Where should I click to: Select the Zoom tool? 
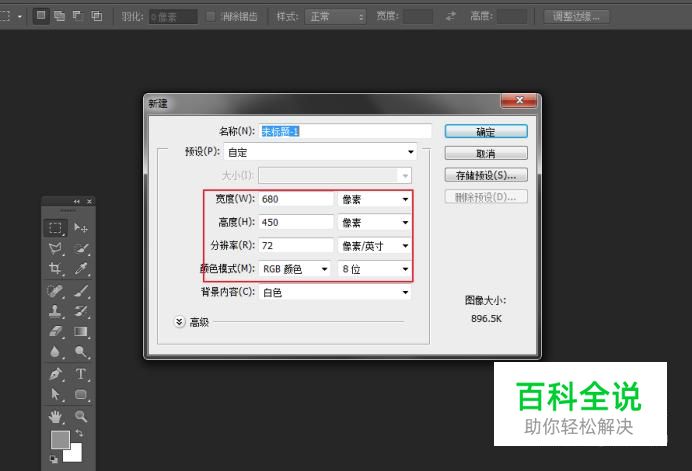tap(81, 416)
